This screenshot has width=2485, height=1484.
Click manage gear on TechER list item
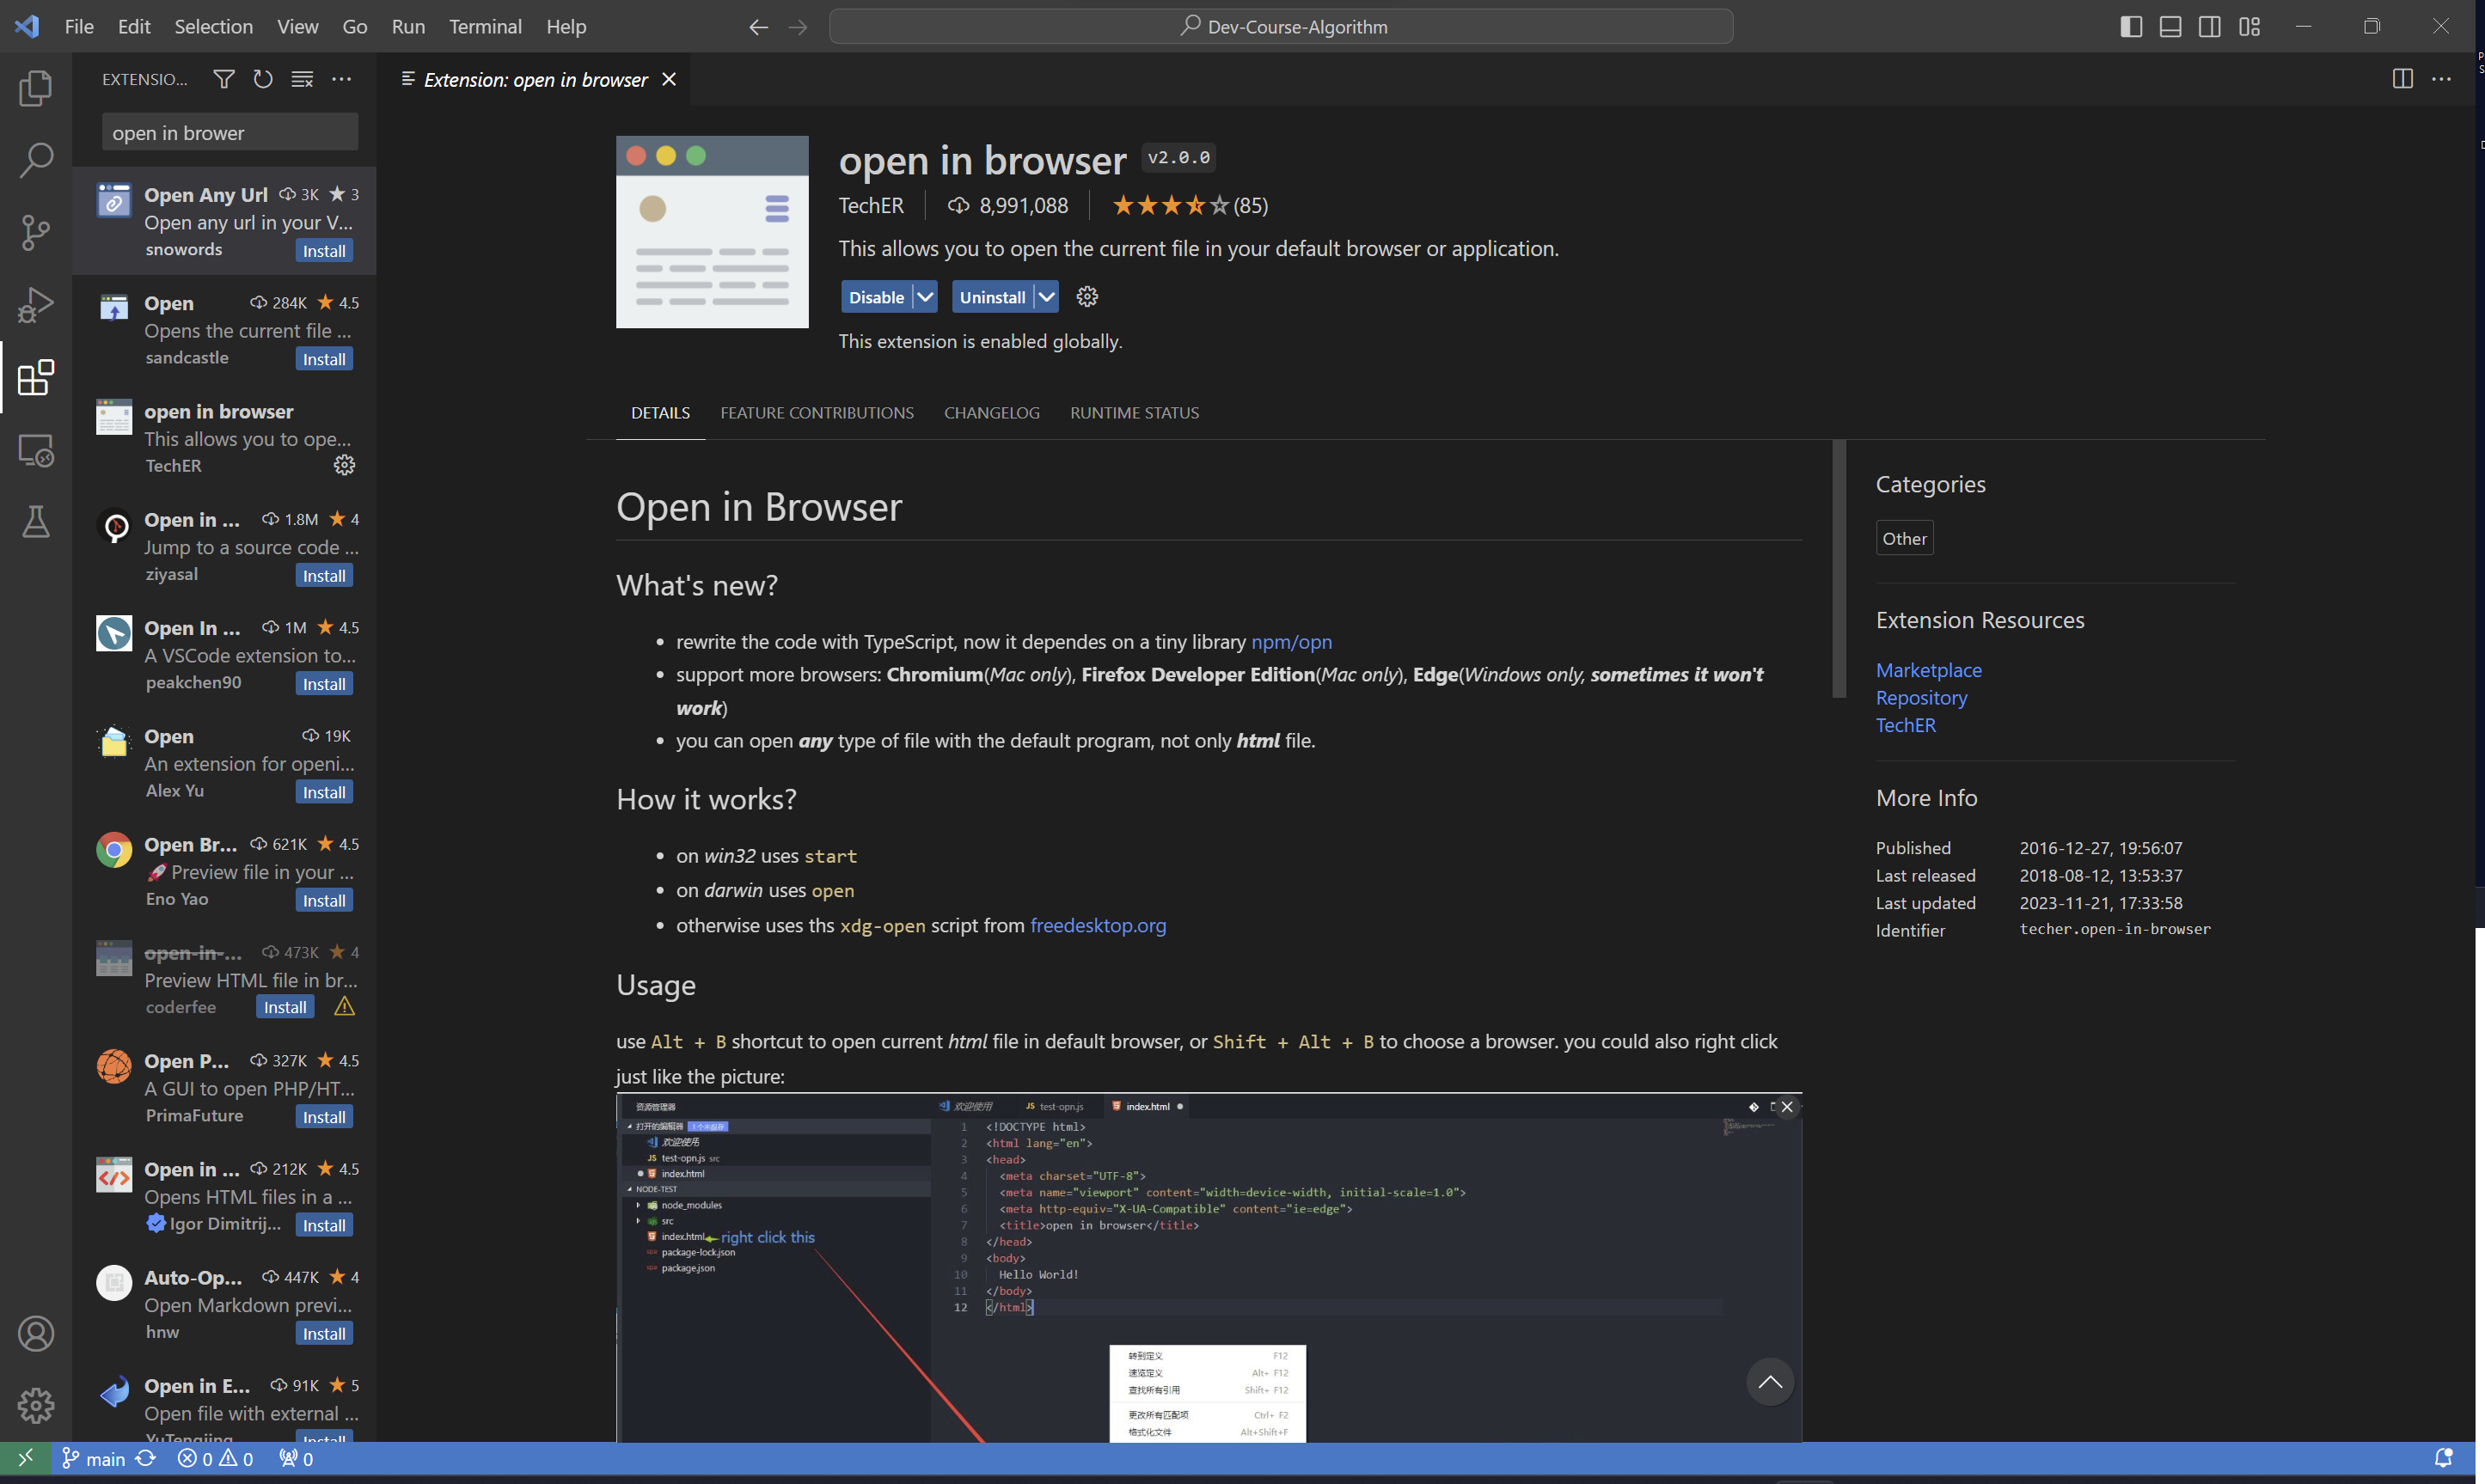tap(344, 465)
